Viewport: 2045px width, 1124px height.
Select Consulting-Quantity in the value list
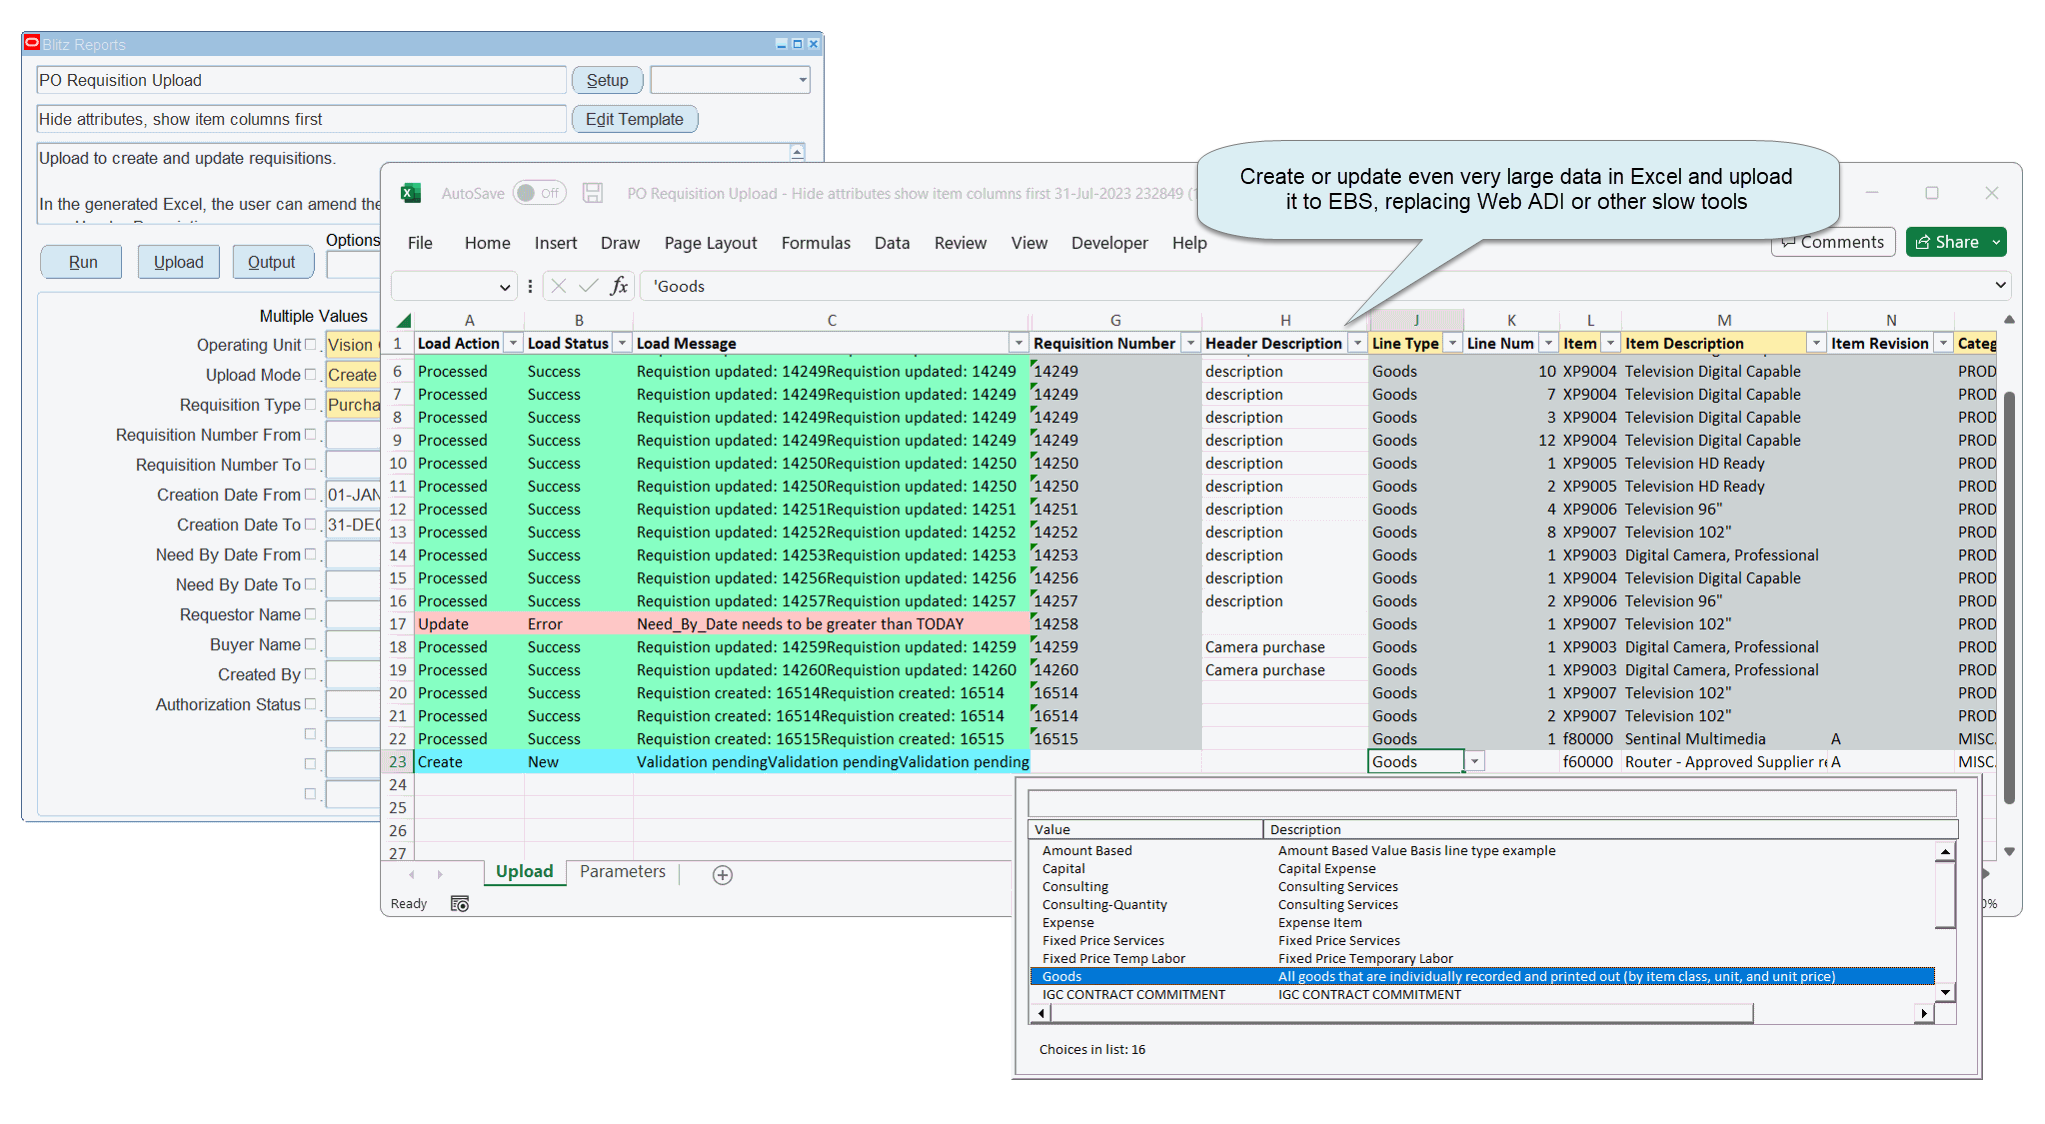(x=1104, y=905)
